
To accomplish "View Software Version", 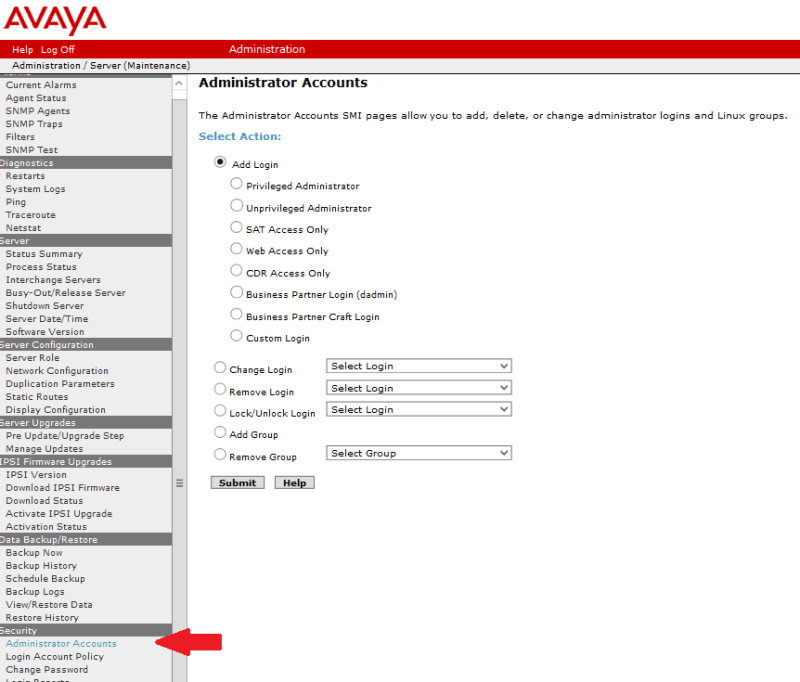I will 45,332.
